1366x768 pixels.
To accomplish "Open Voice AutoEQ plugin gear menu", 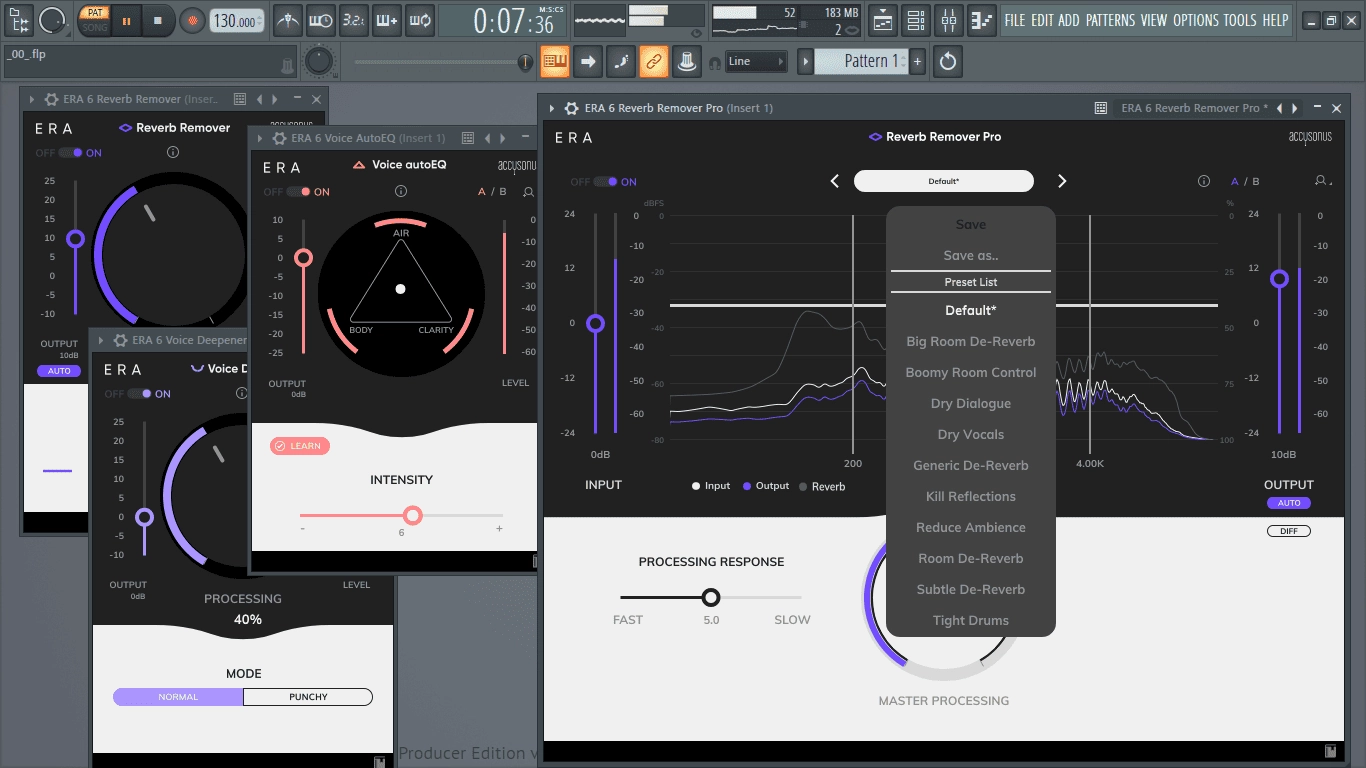I will click(278, 138).
